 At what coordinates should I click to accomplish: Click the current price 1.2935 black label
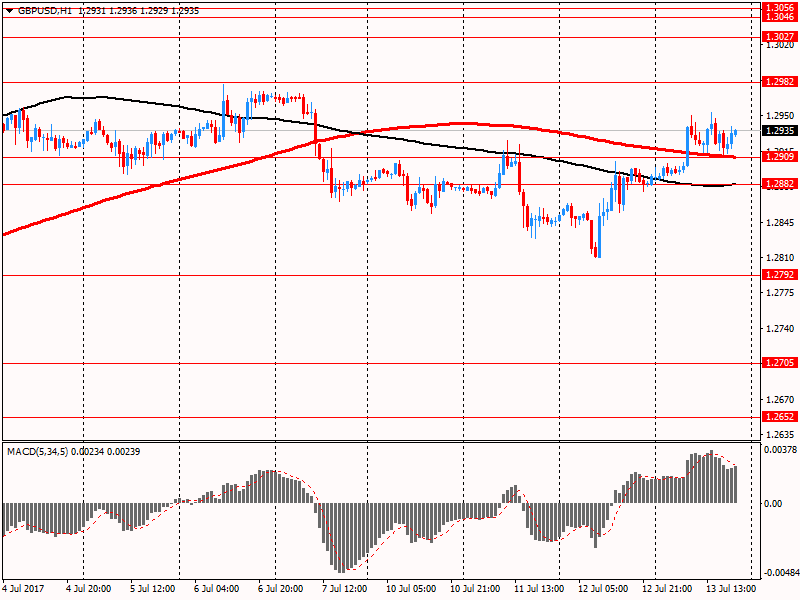pyautogui.click(x=780, y=131)
